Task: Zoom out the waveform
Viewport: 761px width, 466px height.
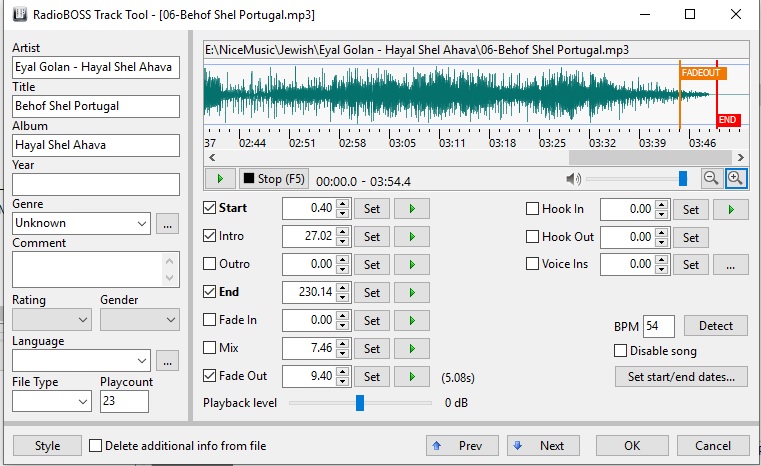Action: pos(711,178)
